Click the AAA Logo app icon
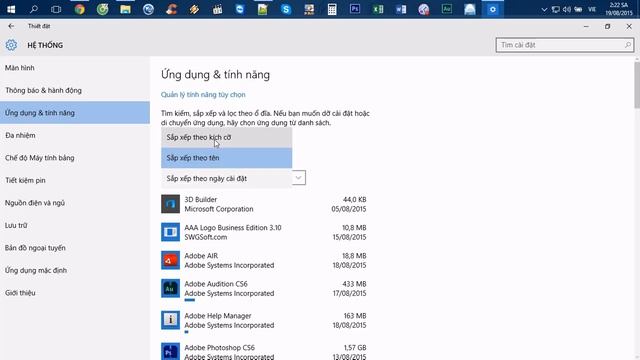Screen dimensions: 640x360 point(170,232)
